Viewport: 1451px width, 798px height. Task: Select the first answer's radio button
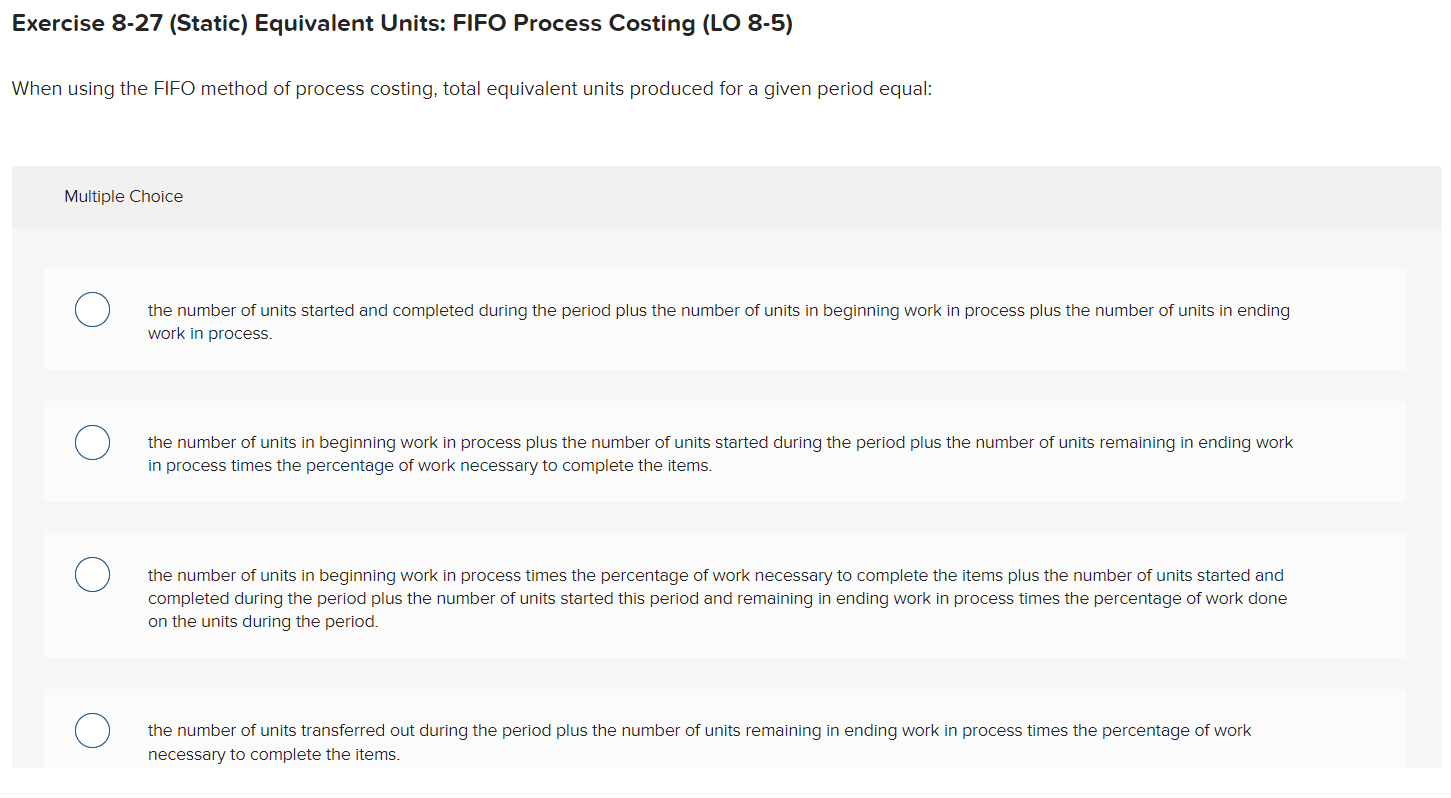(92, 309)
